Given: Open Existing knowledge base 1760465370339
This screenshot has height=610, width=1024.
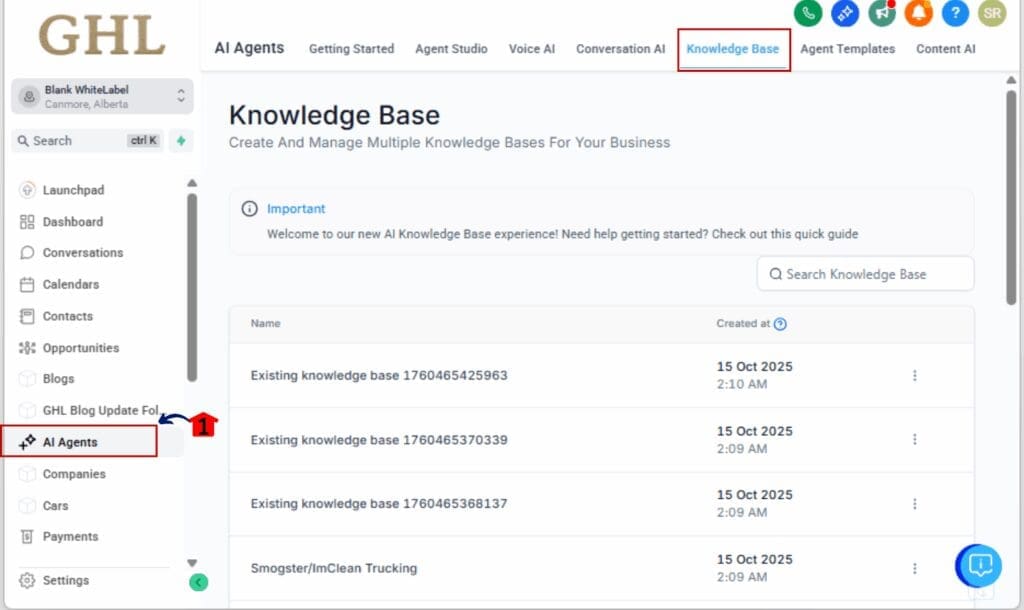Looking at the screenshot, I should click(378, 439).
